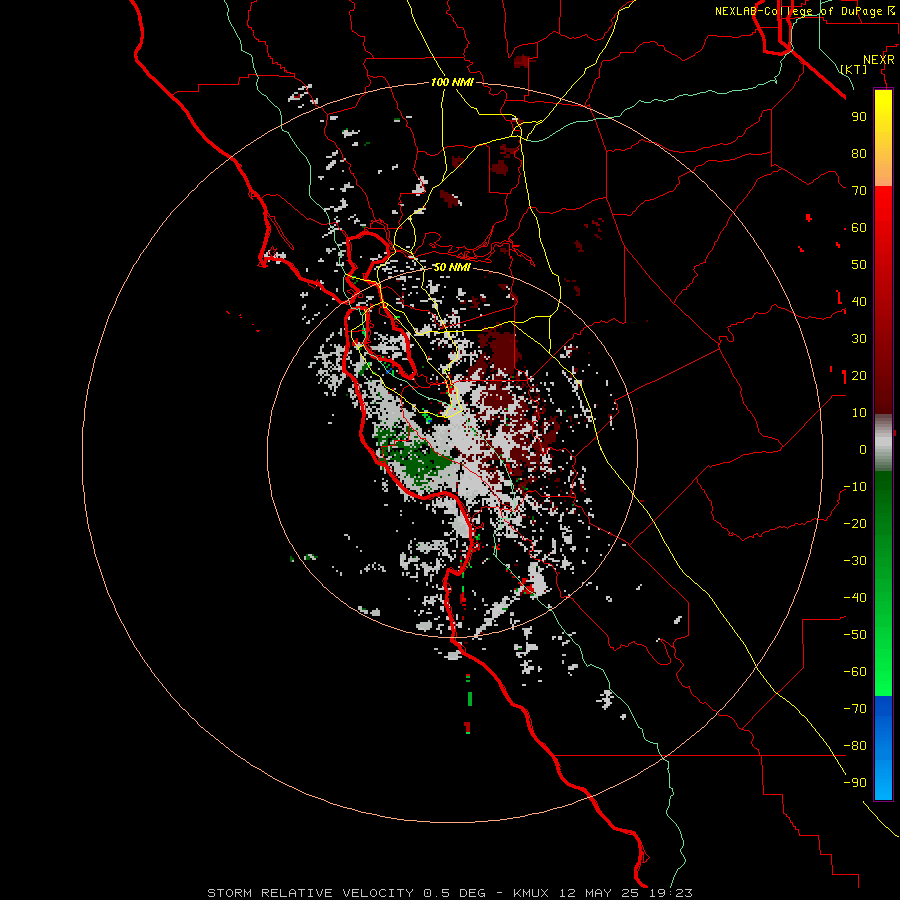Click the blue segment of the color bar
This screenshot has width=900, height=900.
883,747
